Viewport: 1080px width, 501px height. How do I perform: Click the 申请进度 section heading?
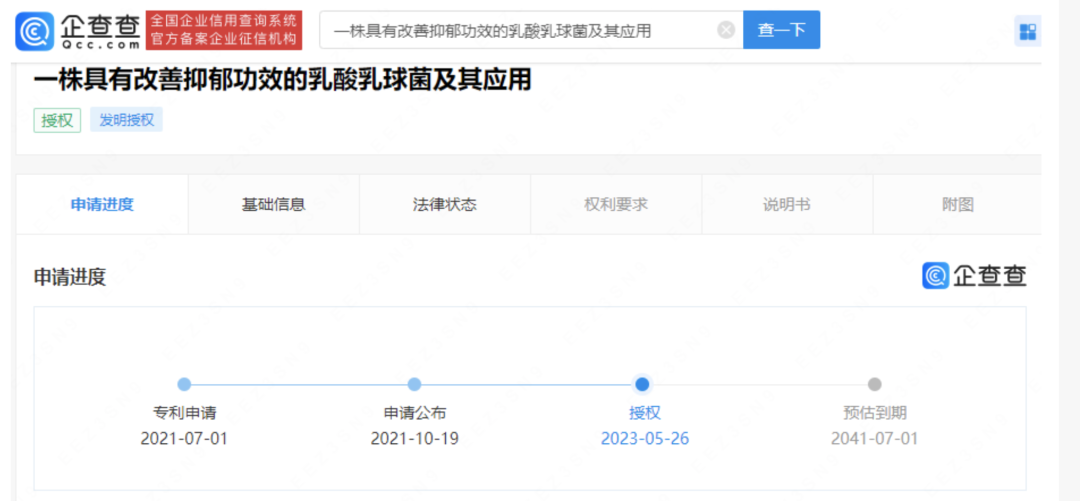(70, 277)
